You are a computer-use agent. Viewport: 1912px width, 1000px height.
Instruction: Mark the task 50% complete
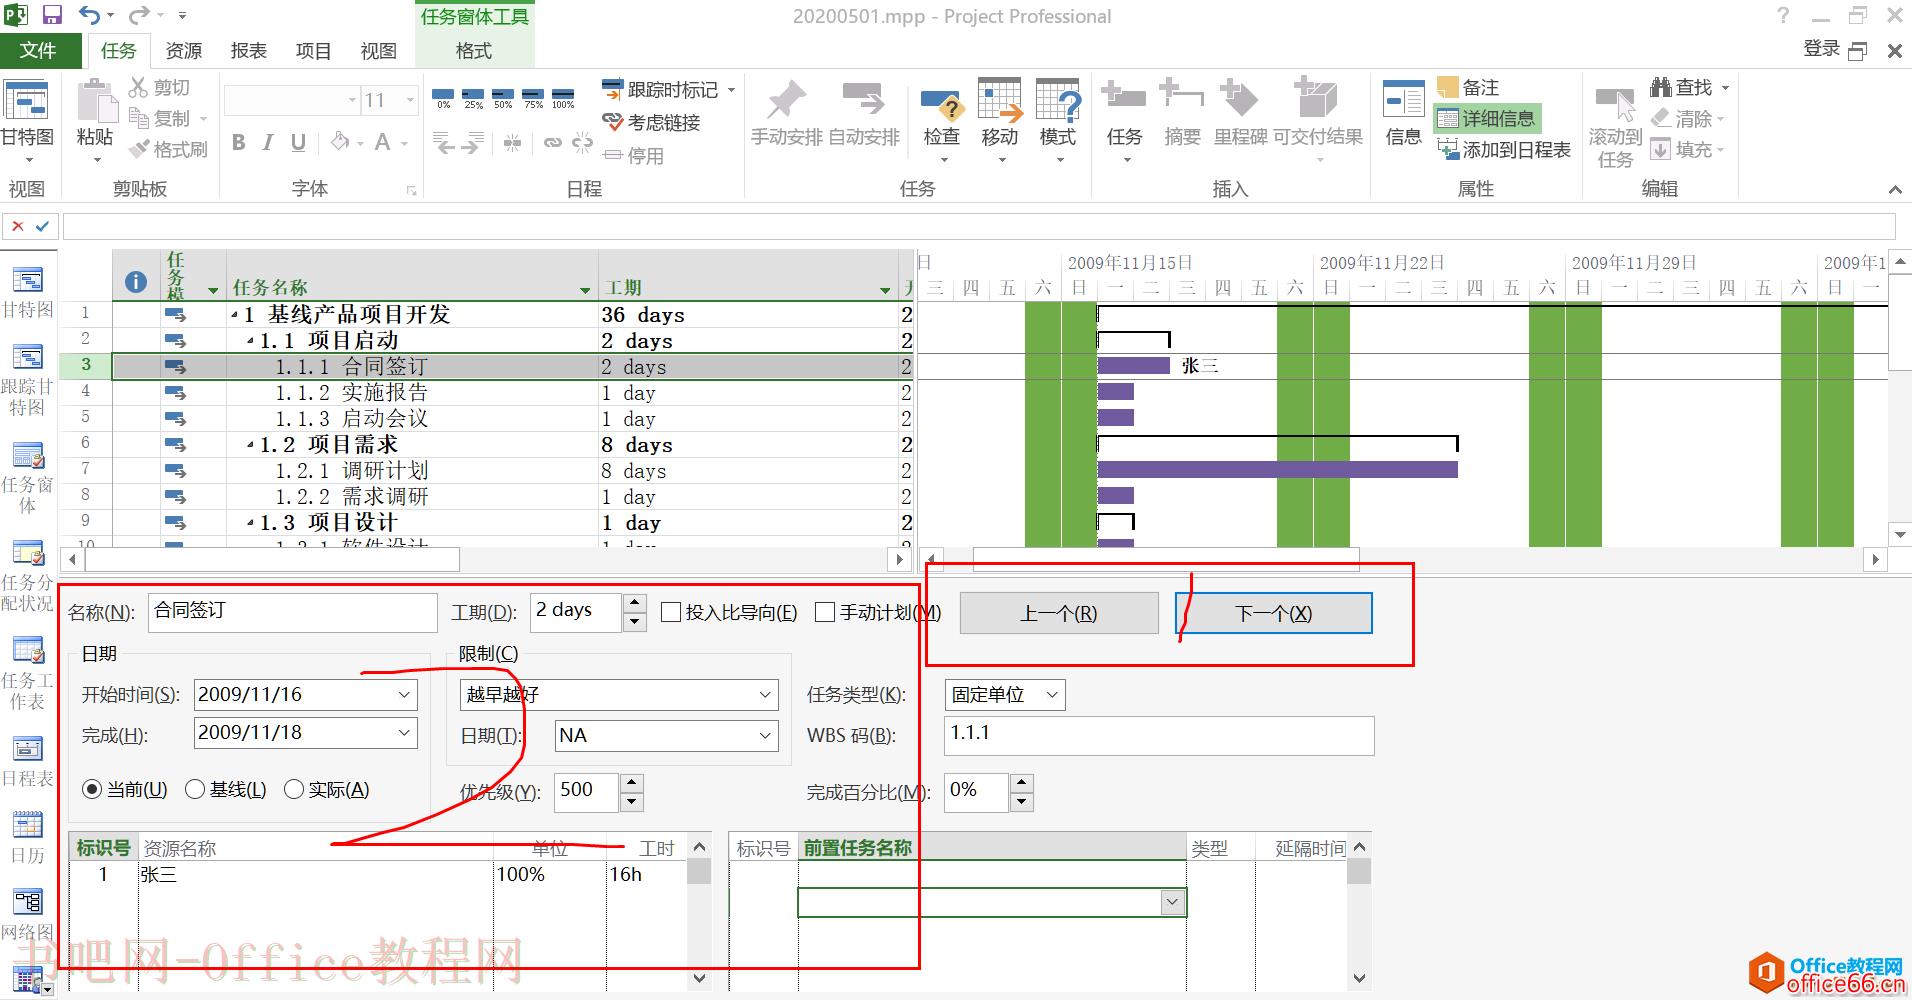503,98
